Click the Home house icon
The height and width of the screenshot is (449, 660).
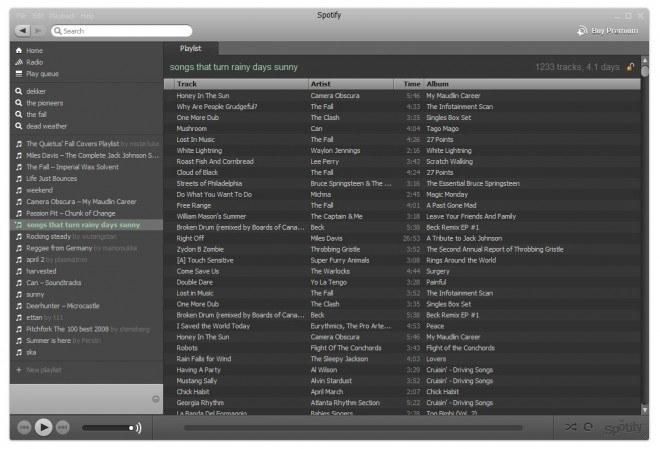point(19,50)
